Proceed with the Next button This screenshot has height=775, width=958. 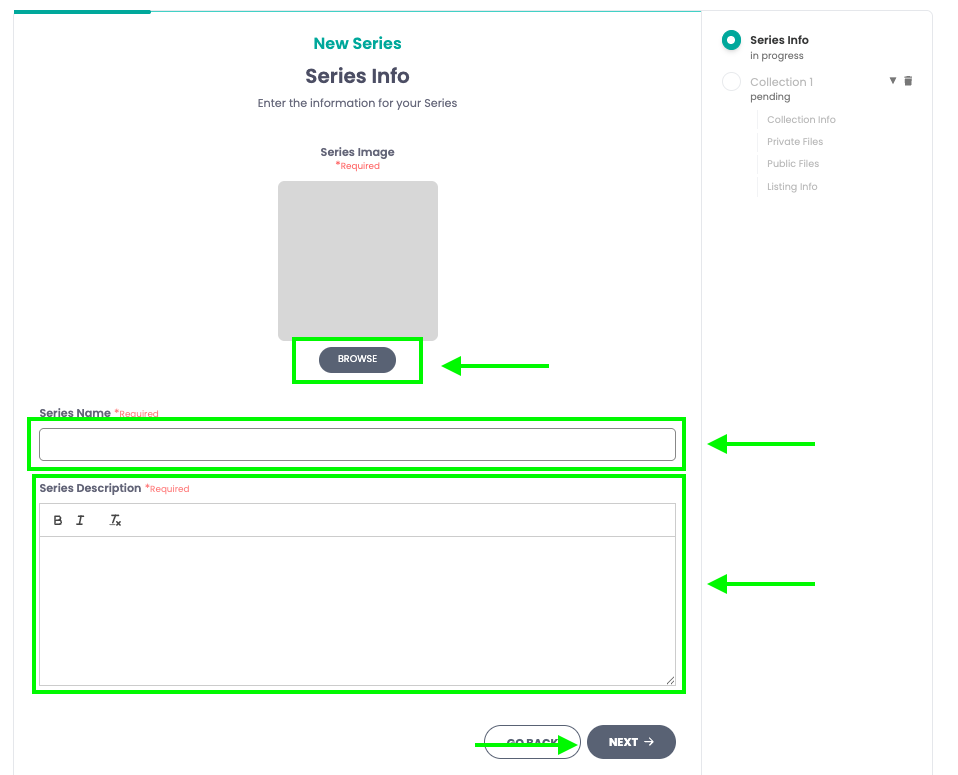630,742
